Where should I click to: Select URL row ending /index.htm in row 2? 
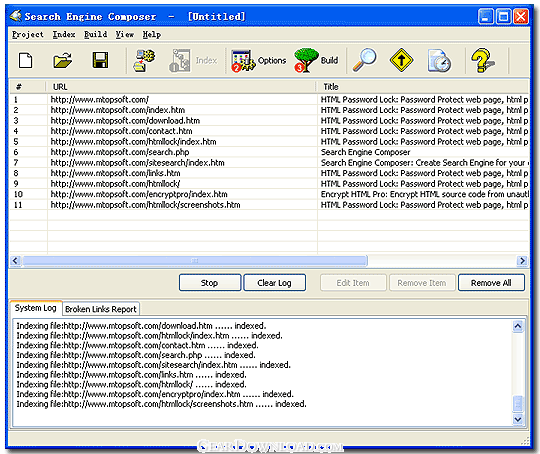coord(269,110)
